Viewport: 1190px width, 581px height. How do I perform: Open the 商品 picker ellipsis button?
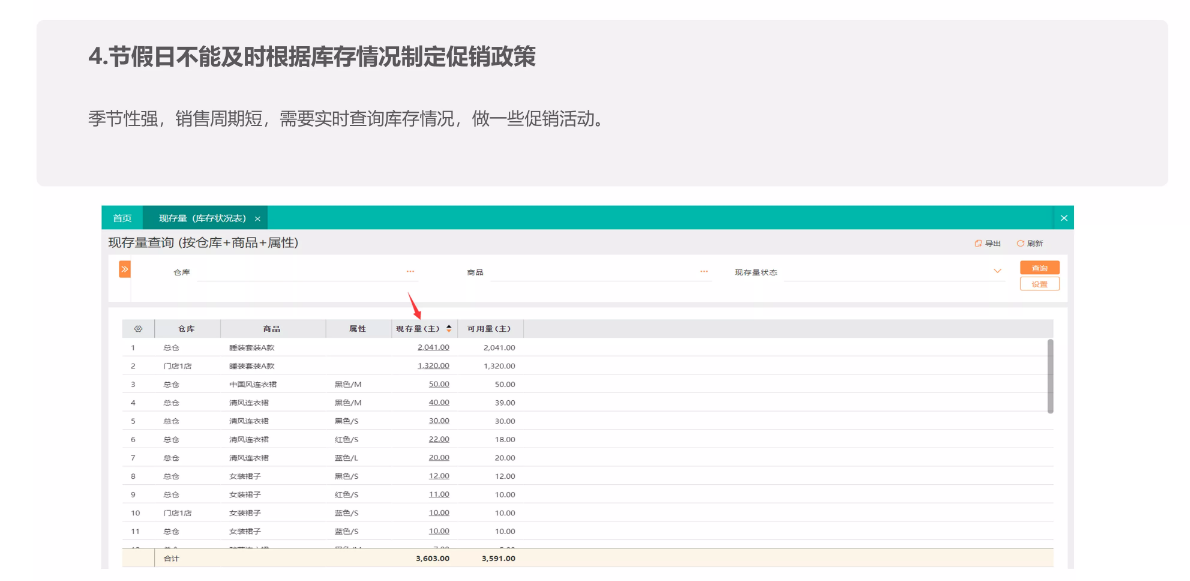coord(704,272)
